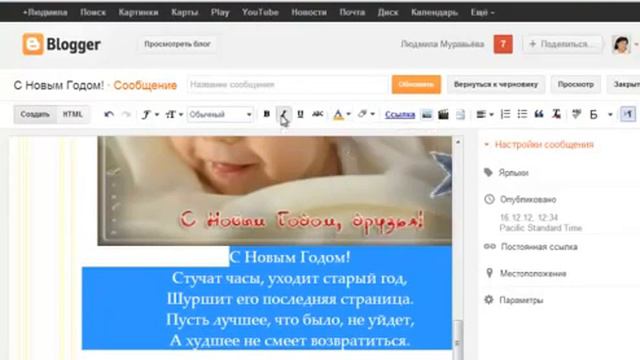Open the font size menu

coord(173,115)
